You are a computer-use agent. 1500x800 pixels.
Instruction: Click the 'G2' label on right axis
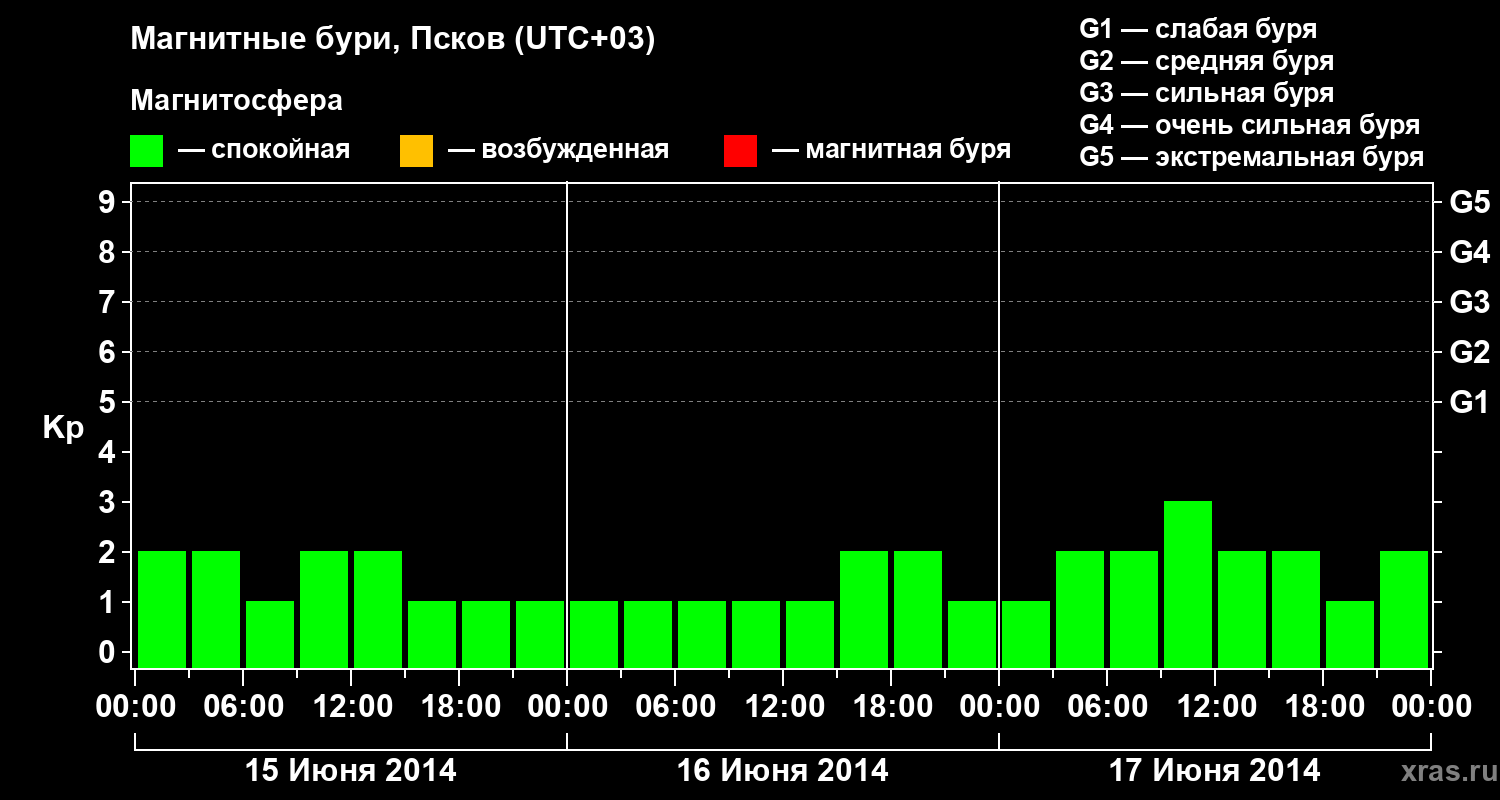coord(1470,352)
